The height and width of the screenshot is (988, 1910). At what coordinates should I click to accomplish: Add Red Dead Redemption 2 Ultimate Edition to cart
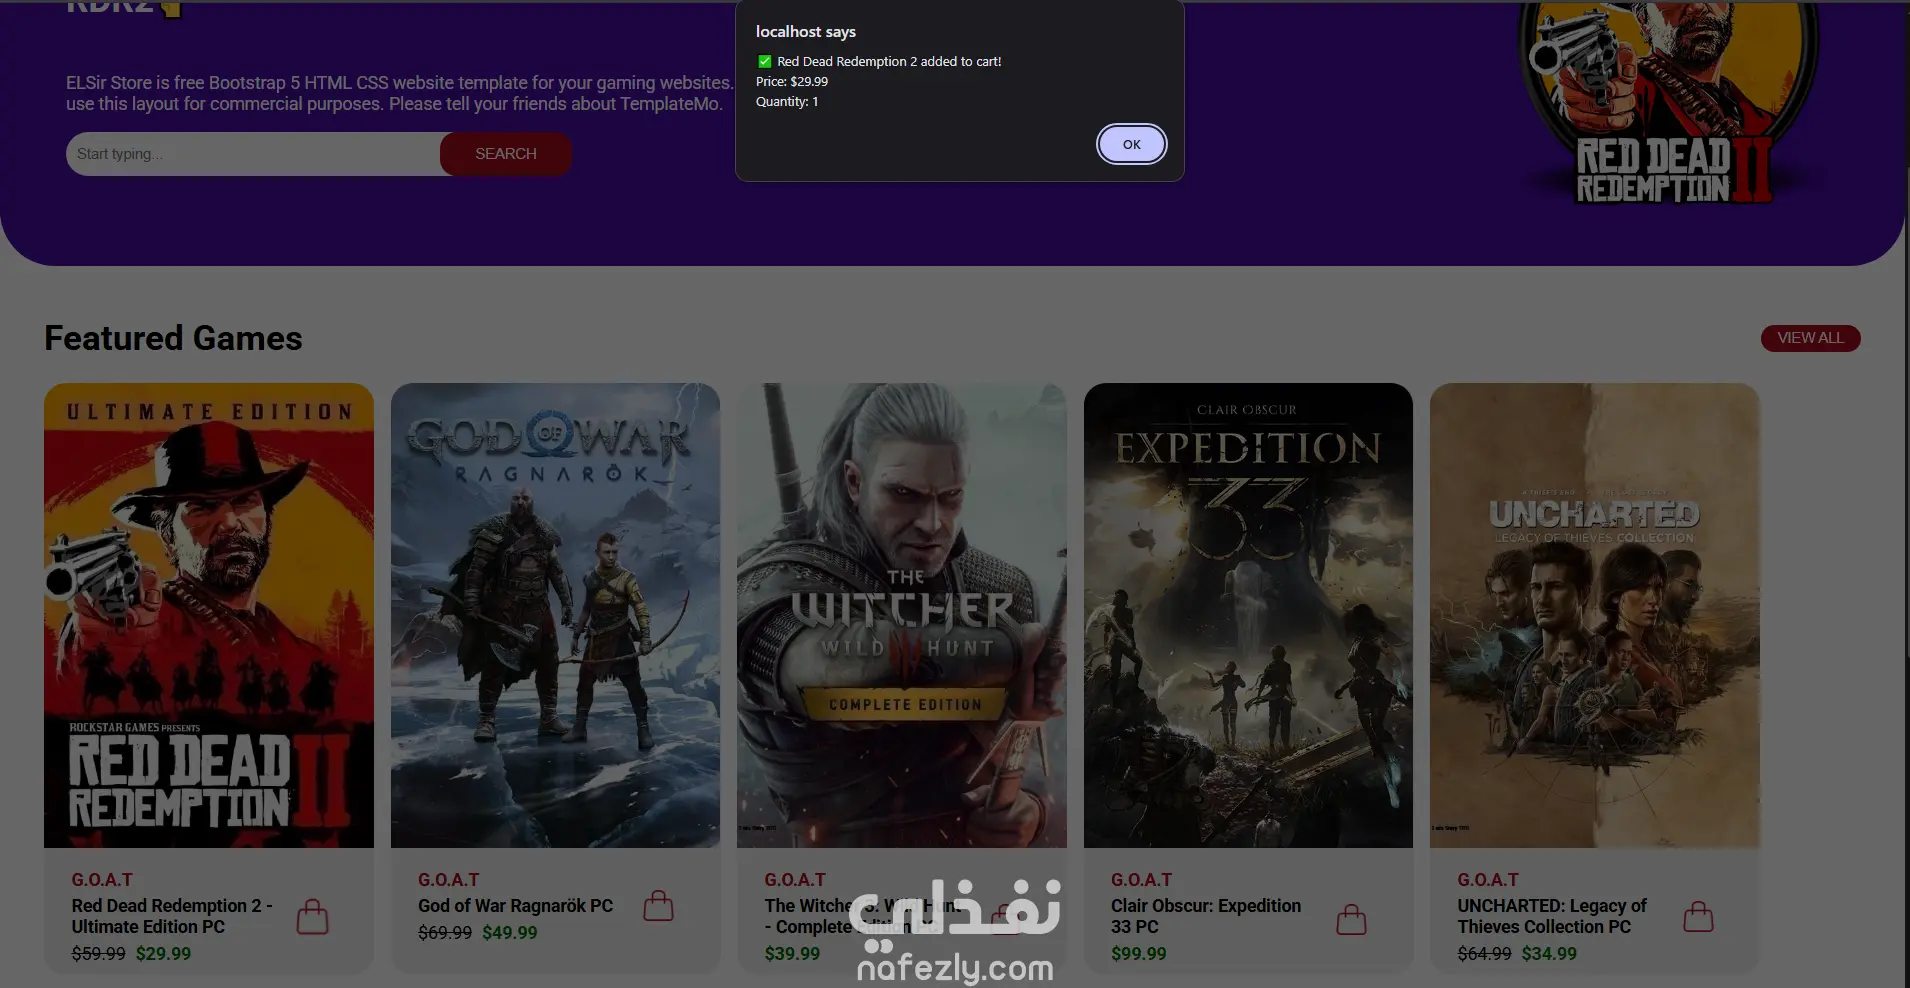point(312,916)
